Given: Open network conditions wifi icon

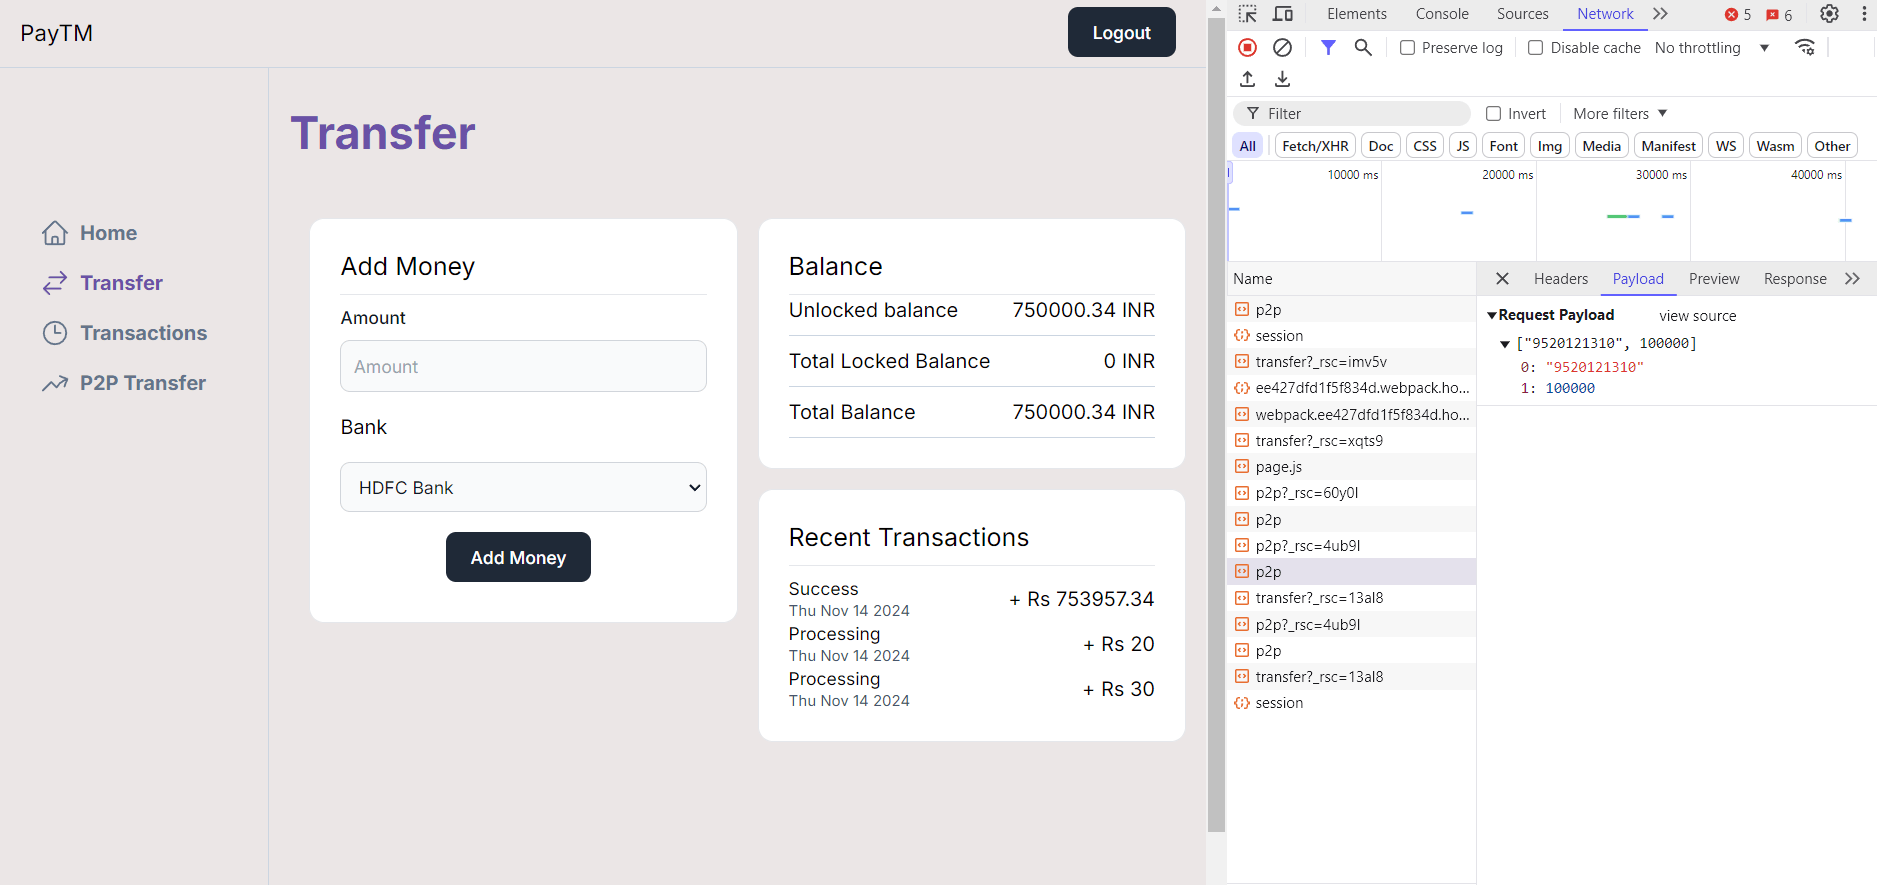Looking at the screenshot, I should coord(1805,48).
